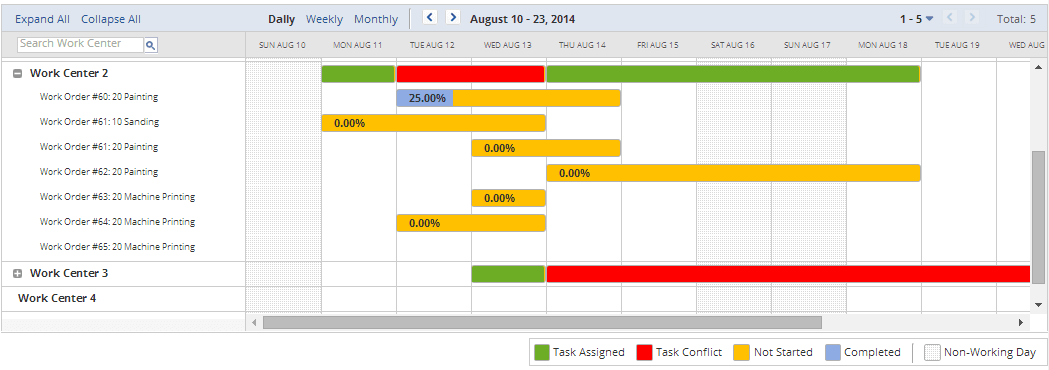Click the August 10 - 23, 2014 date label

(522, 19)
